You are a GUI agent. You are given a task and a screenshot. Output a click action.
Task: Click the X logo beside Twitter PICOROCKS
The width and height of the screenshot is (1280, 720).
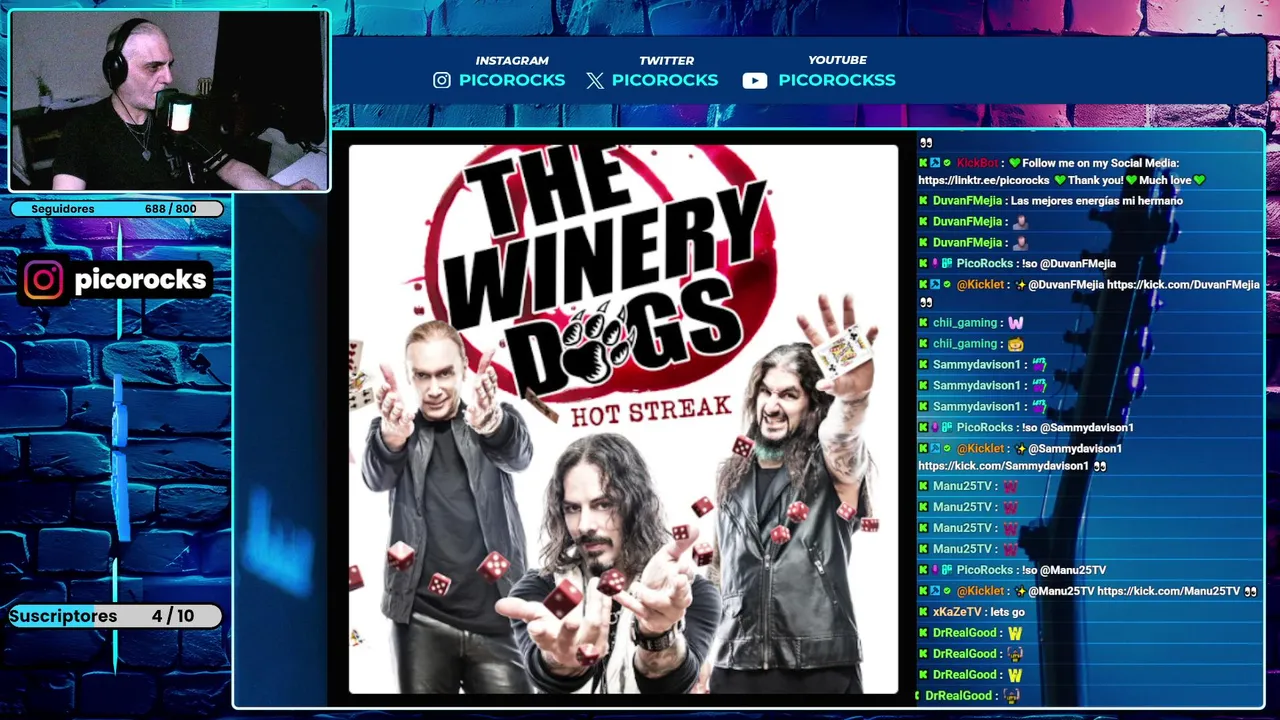595,80
